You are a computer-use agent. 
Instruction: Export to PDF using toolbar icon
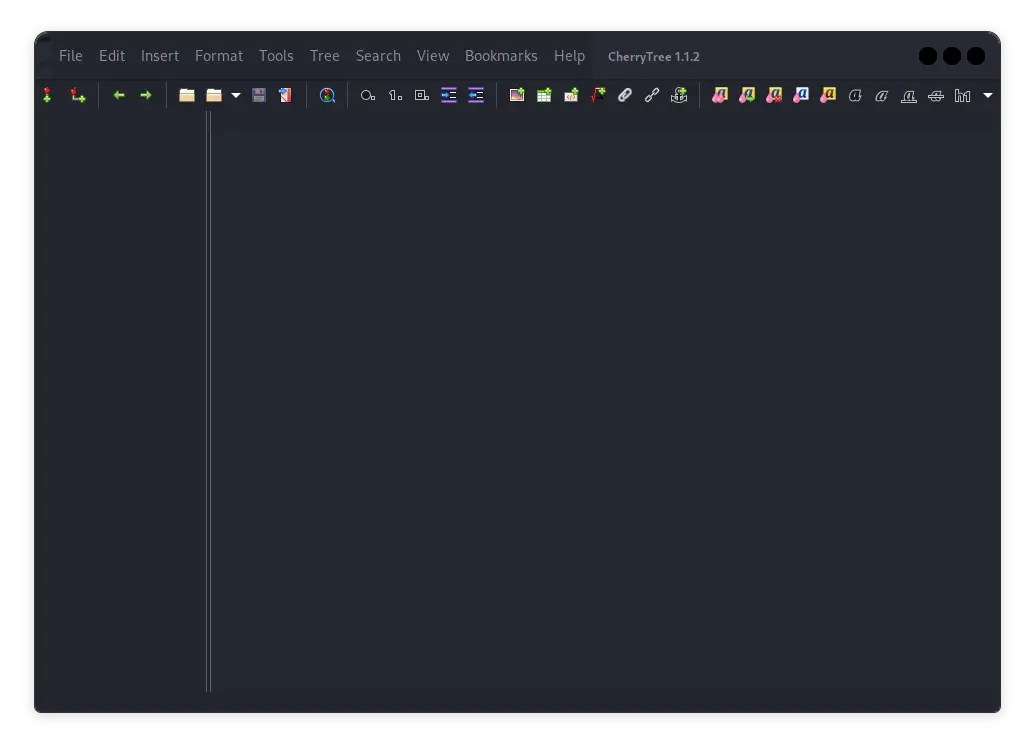pos(286,96)
